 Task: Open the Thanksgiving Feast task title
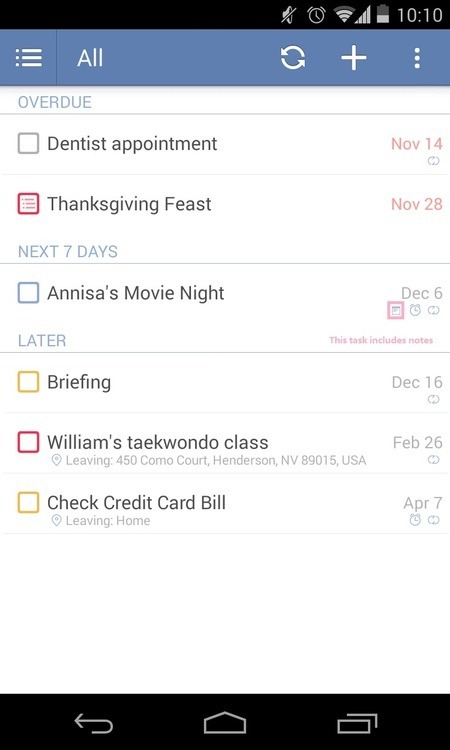pyautogui.click(x=129, y=204)
